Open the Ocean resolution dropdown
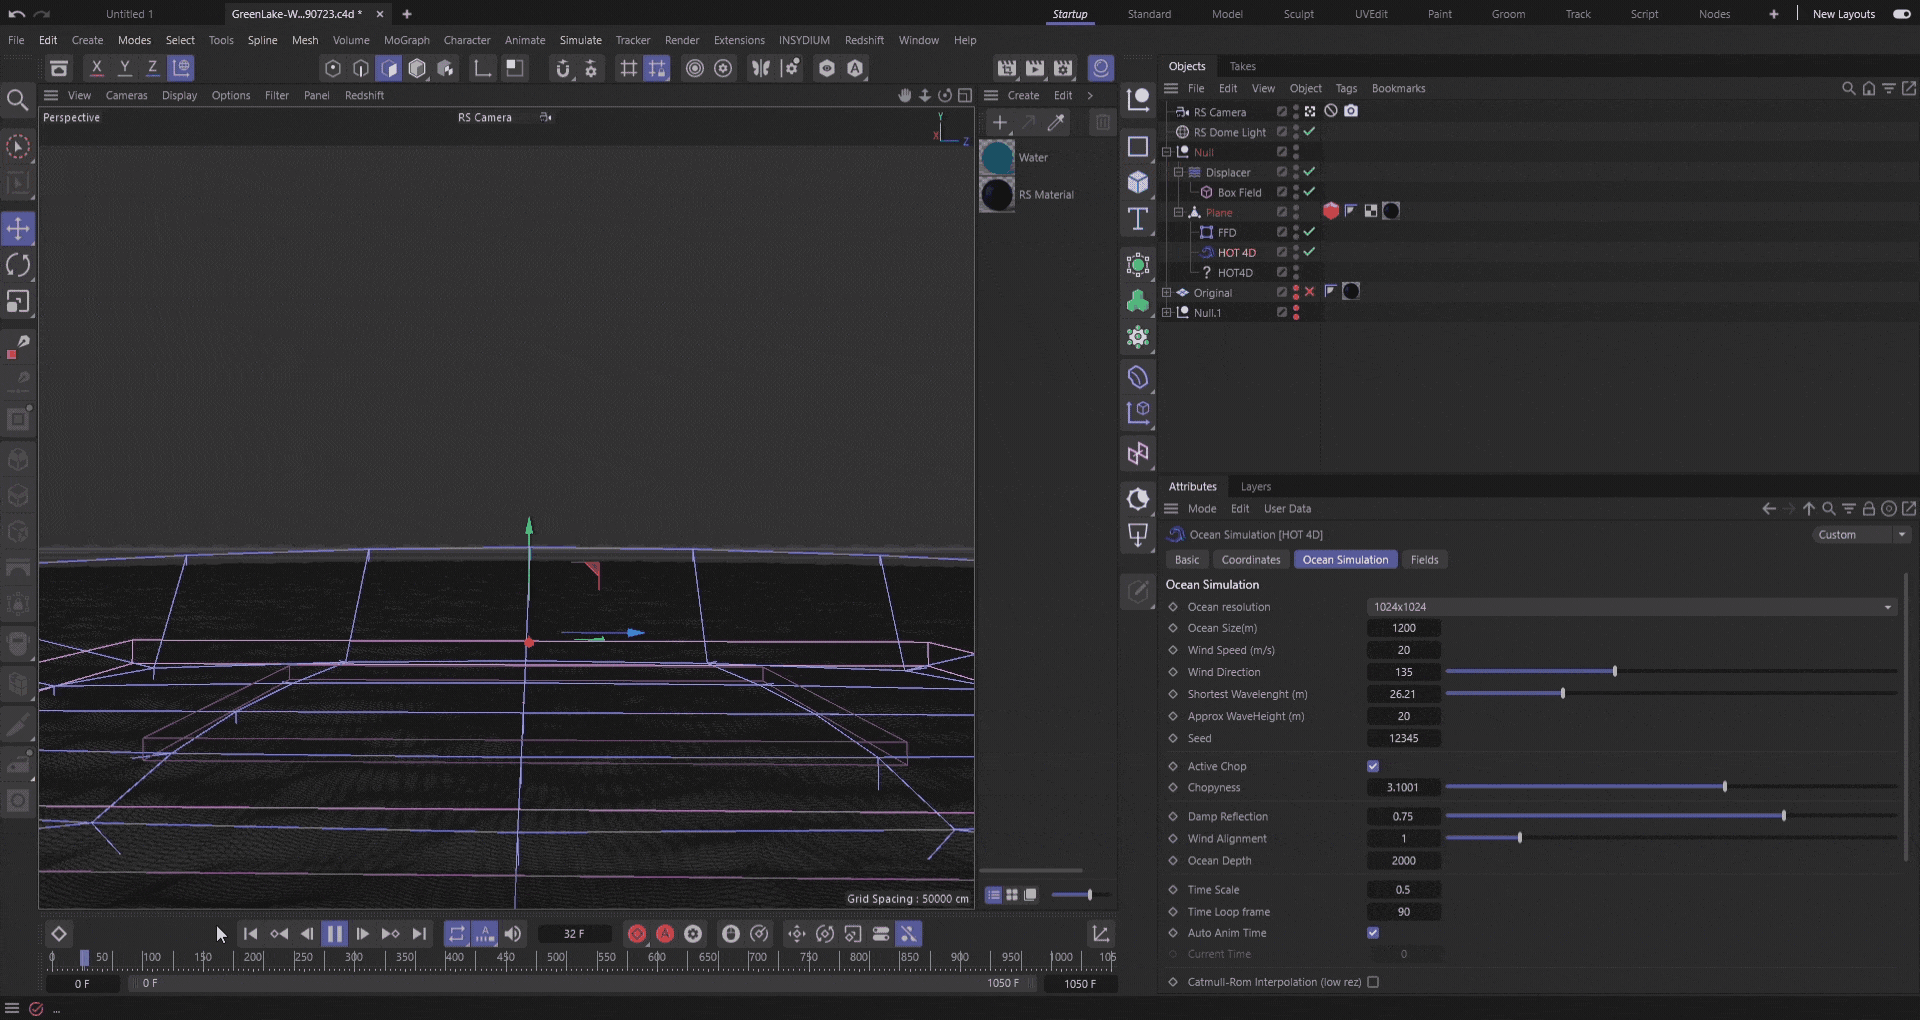 (1630, 607)
